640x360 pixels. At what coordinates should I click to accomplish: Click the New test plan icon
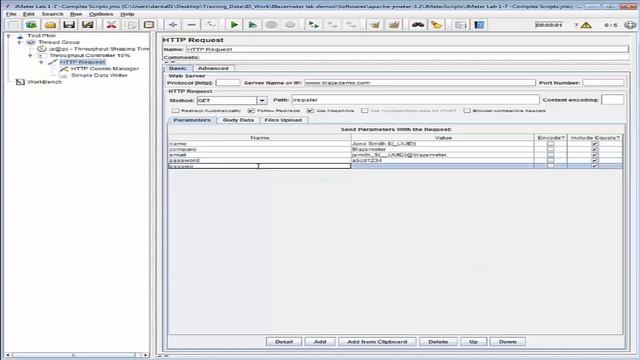pyautogui.click(x=13, y=25)
